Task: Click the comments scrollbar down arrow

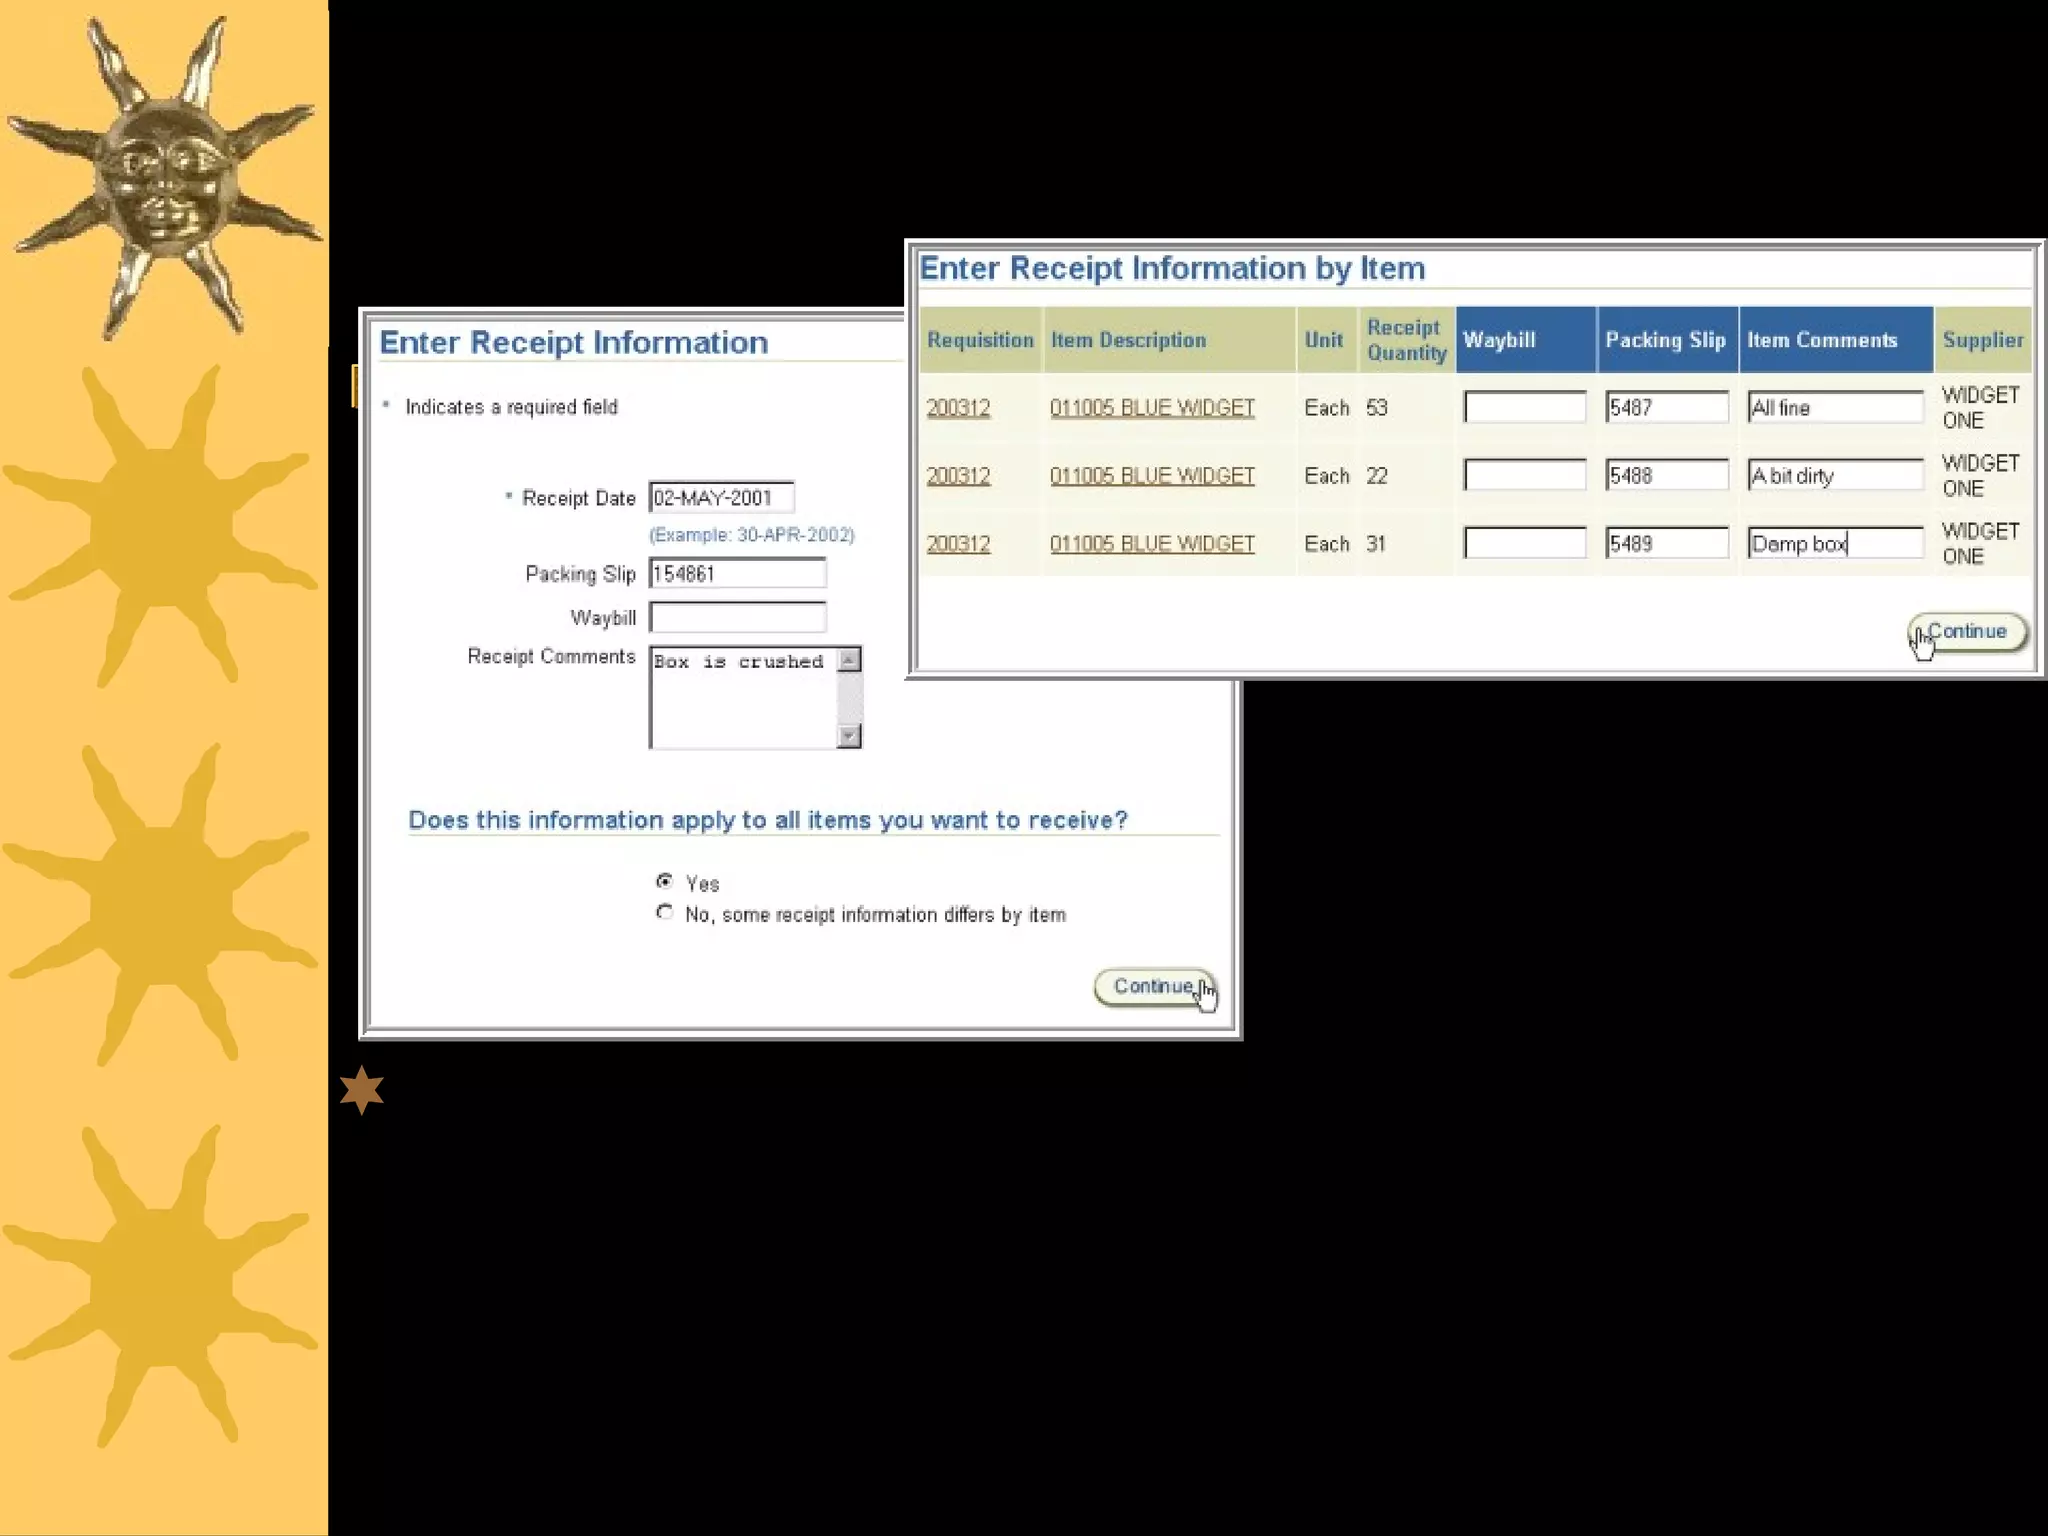Action: tap(849, 736)
